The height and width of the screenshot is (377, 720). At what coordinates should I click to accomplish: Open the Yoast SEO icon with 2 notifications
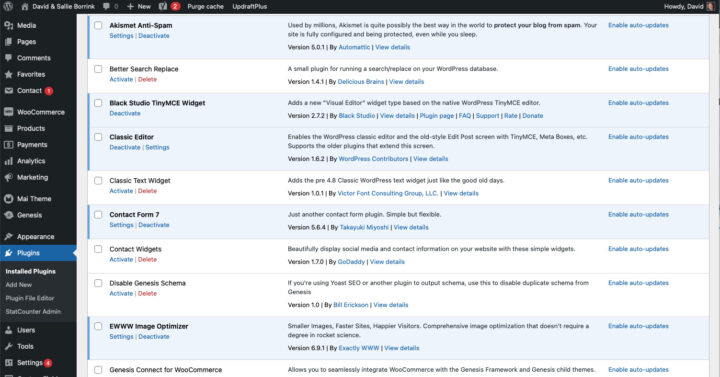click(x=163, y=6)
